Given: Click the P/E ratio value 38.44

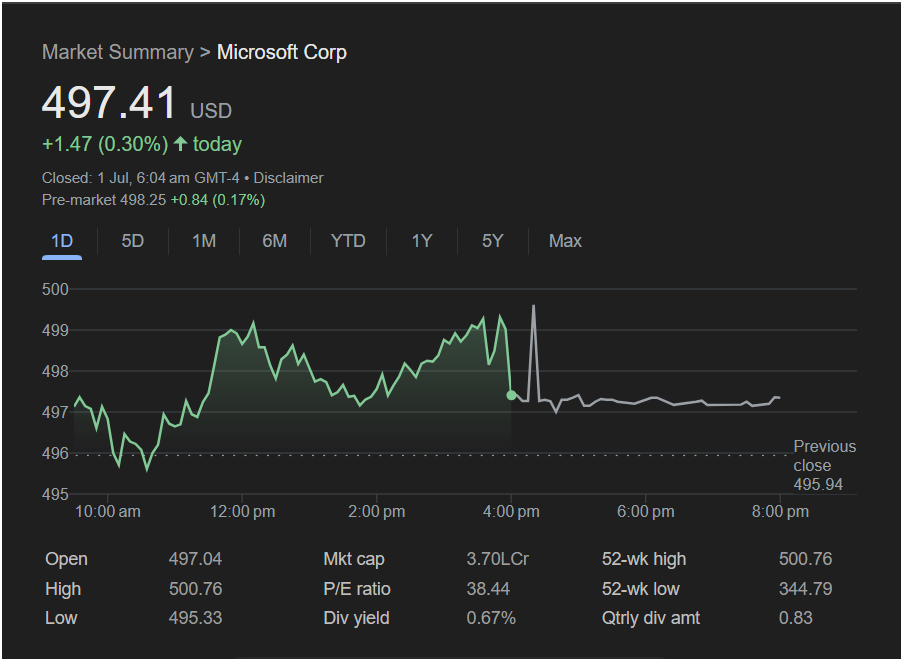Looking at the screenshot, I should (488, 589).
